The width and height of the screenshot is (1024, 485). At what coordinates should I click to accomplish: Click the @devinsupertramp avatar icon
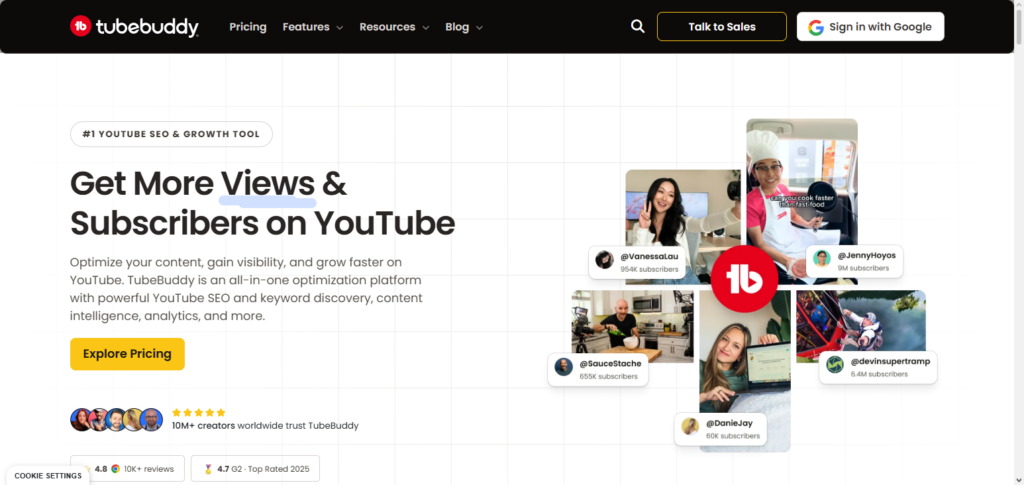(835, 364)
